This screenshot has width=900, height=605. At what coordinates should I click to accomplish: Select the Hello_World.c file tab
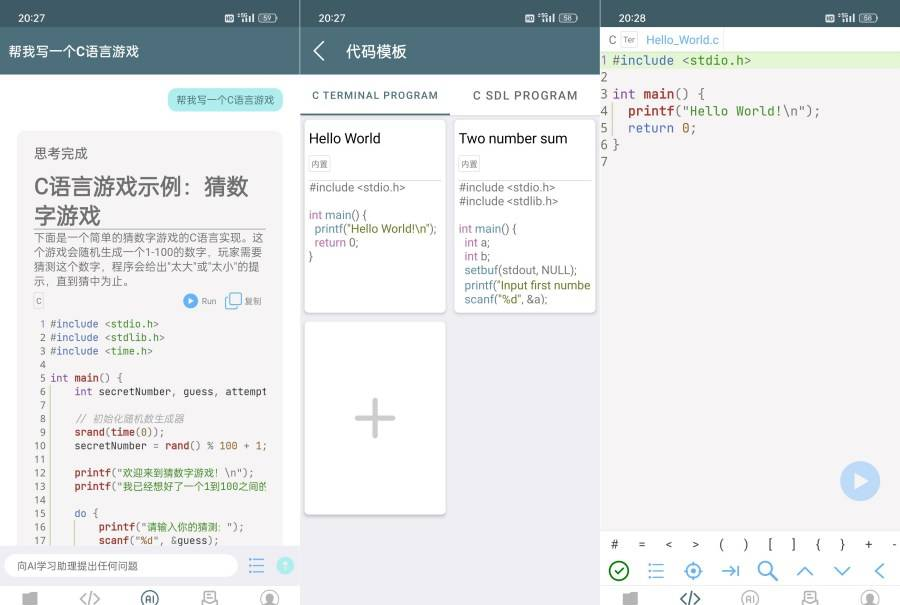click(x=682, y=40)
